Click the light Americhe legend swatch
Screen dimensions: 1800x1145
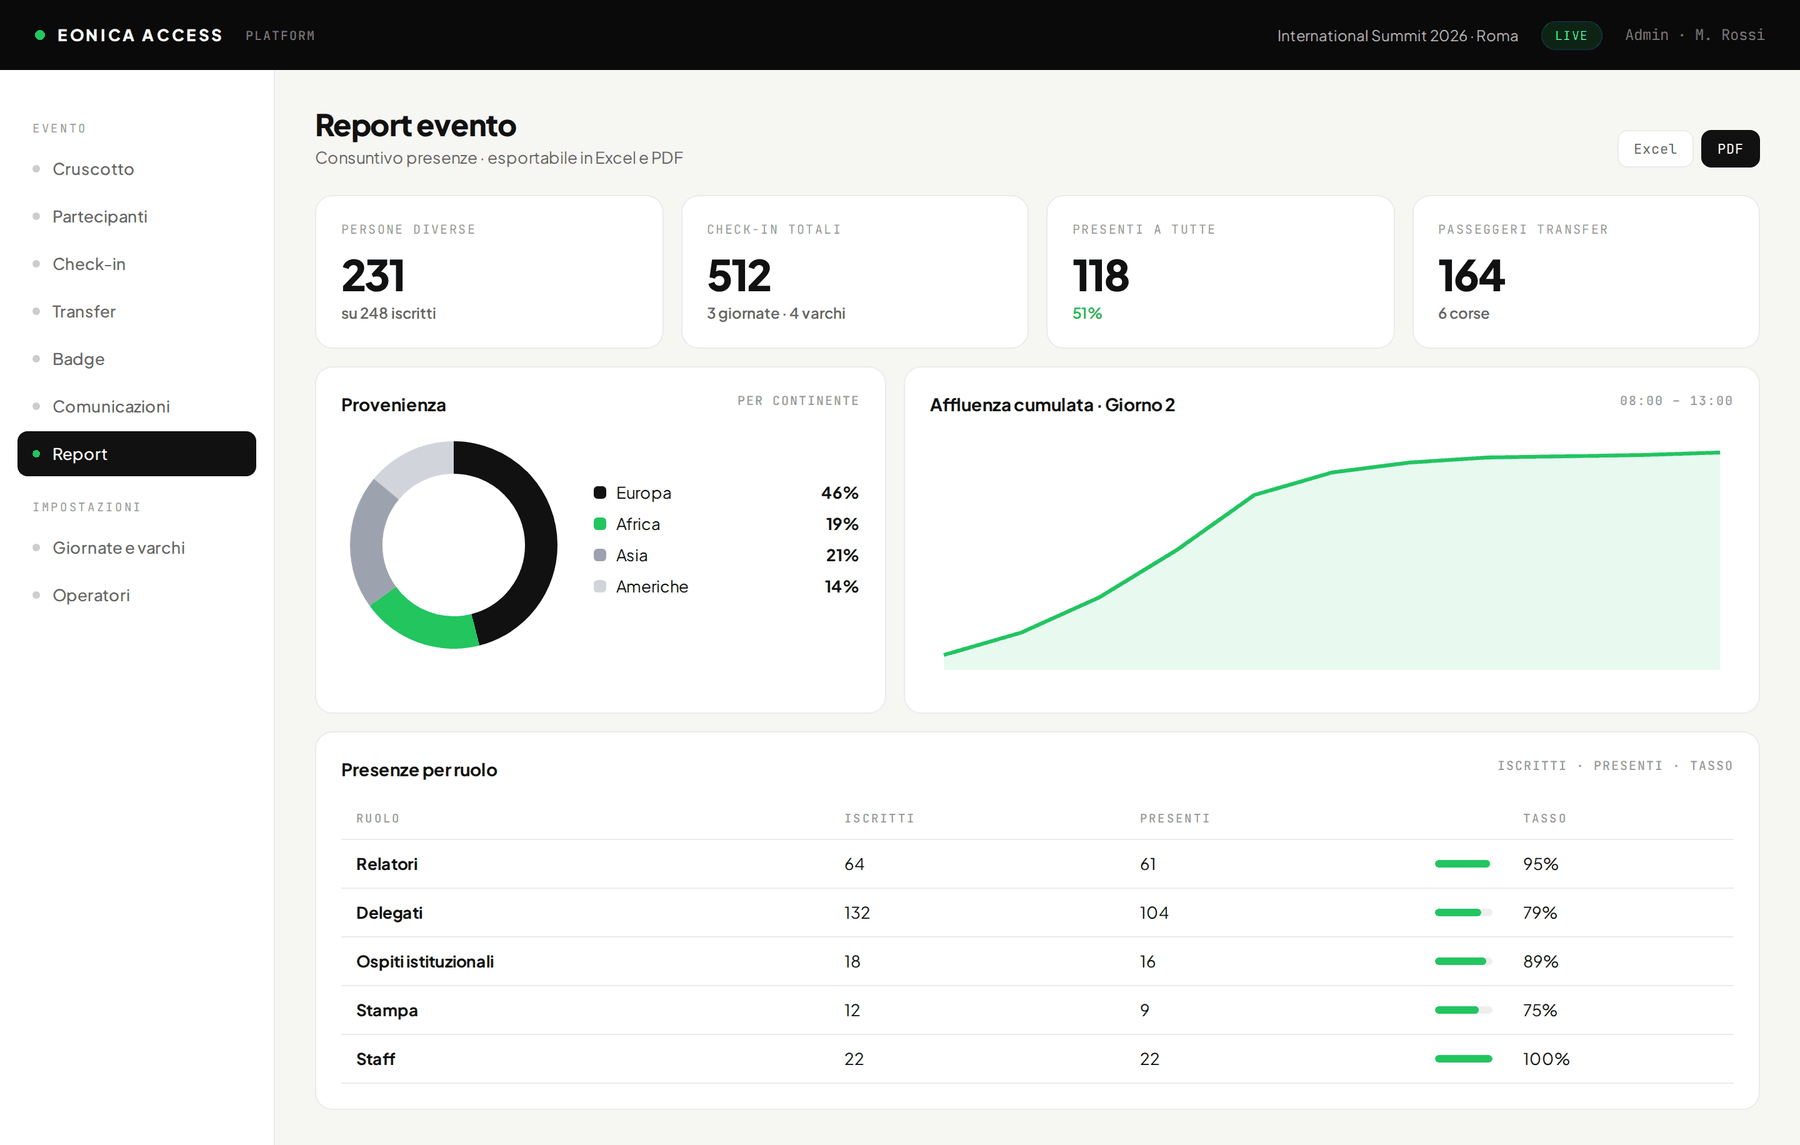pyautogui.click(x=600, y=587)
